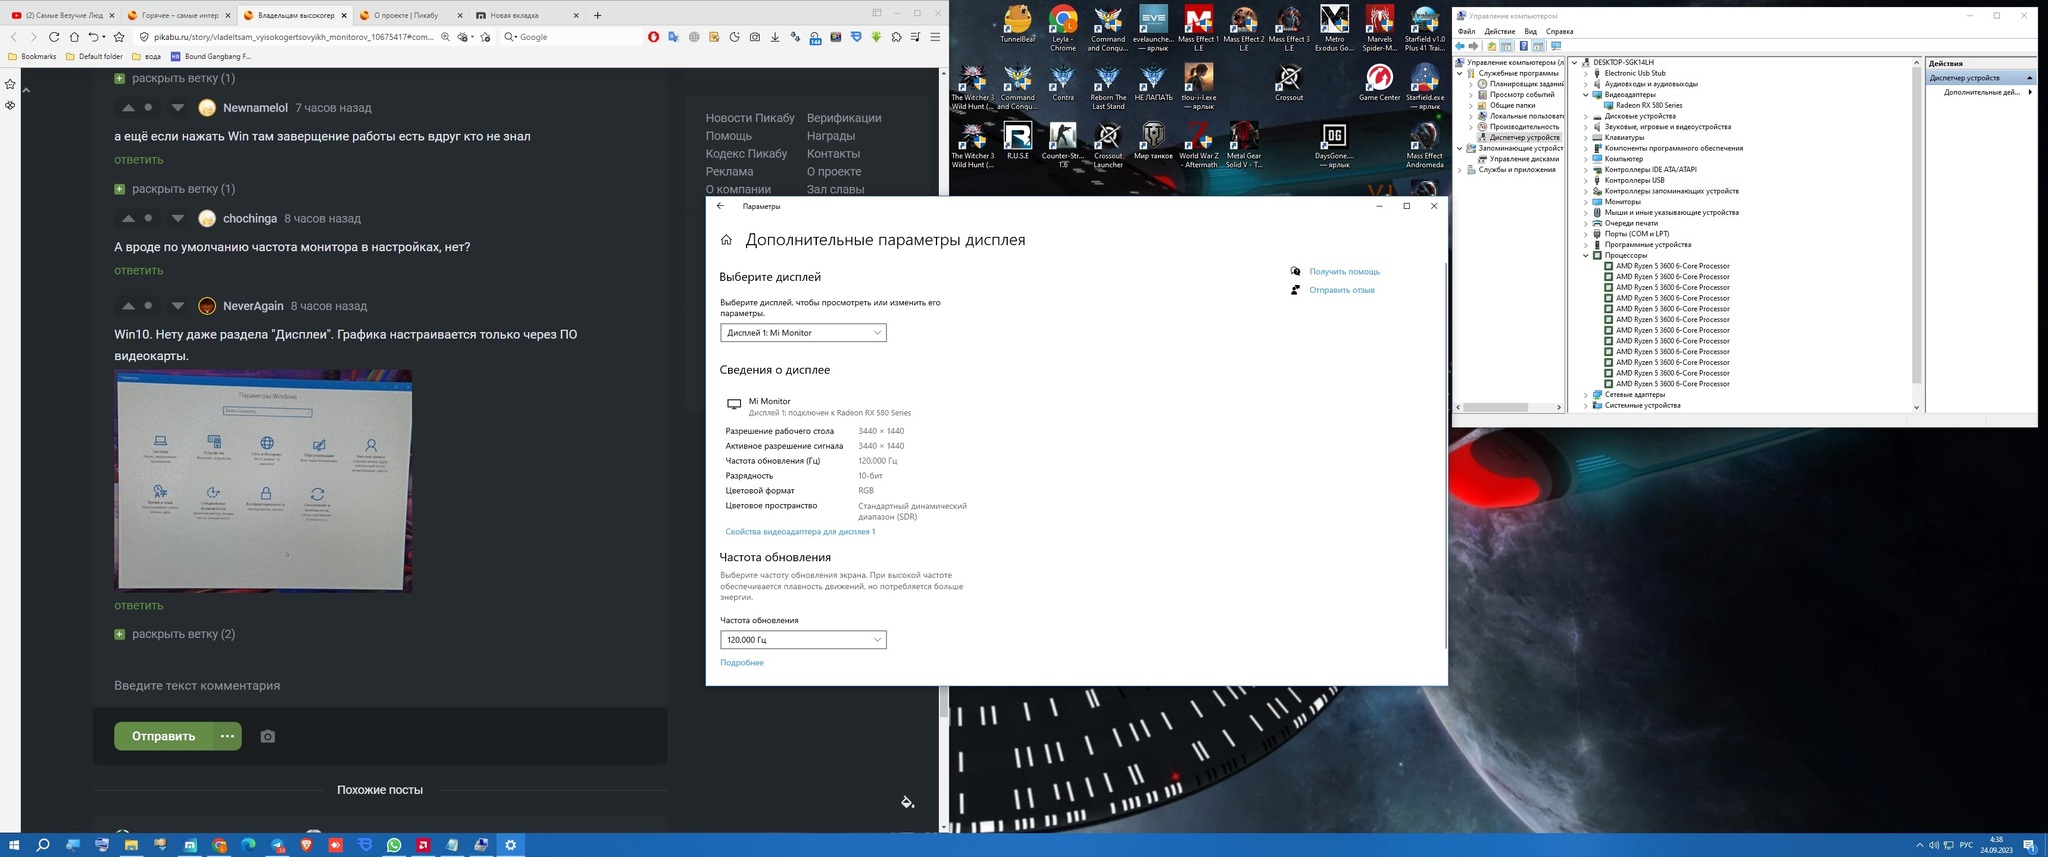Open Windows Start button

coord(14,845)
